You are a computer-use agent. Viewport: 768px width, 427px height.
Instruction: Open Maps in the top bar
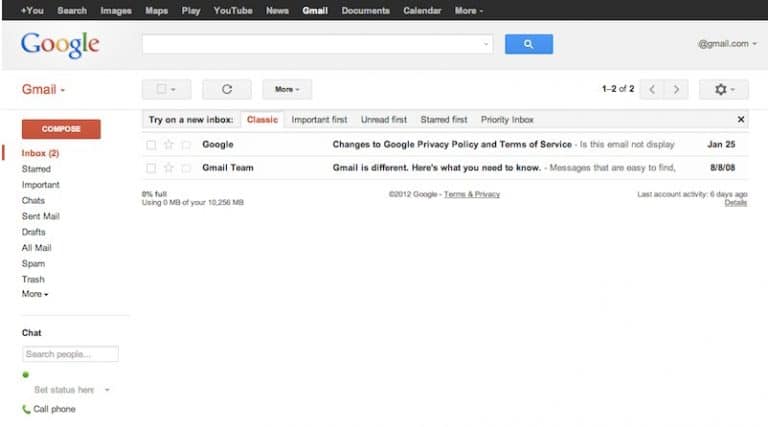pos(157,10)
